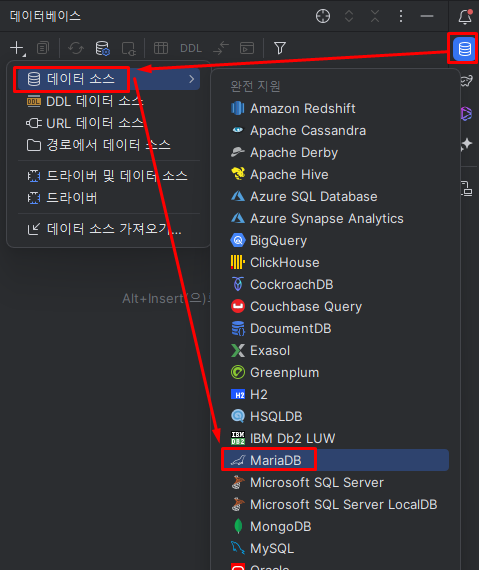
Task: Choose Apache Cassandra data source
Action: click(335, 131)
